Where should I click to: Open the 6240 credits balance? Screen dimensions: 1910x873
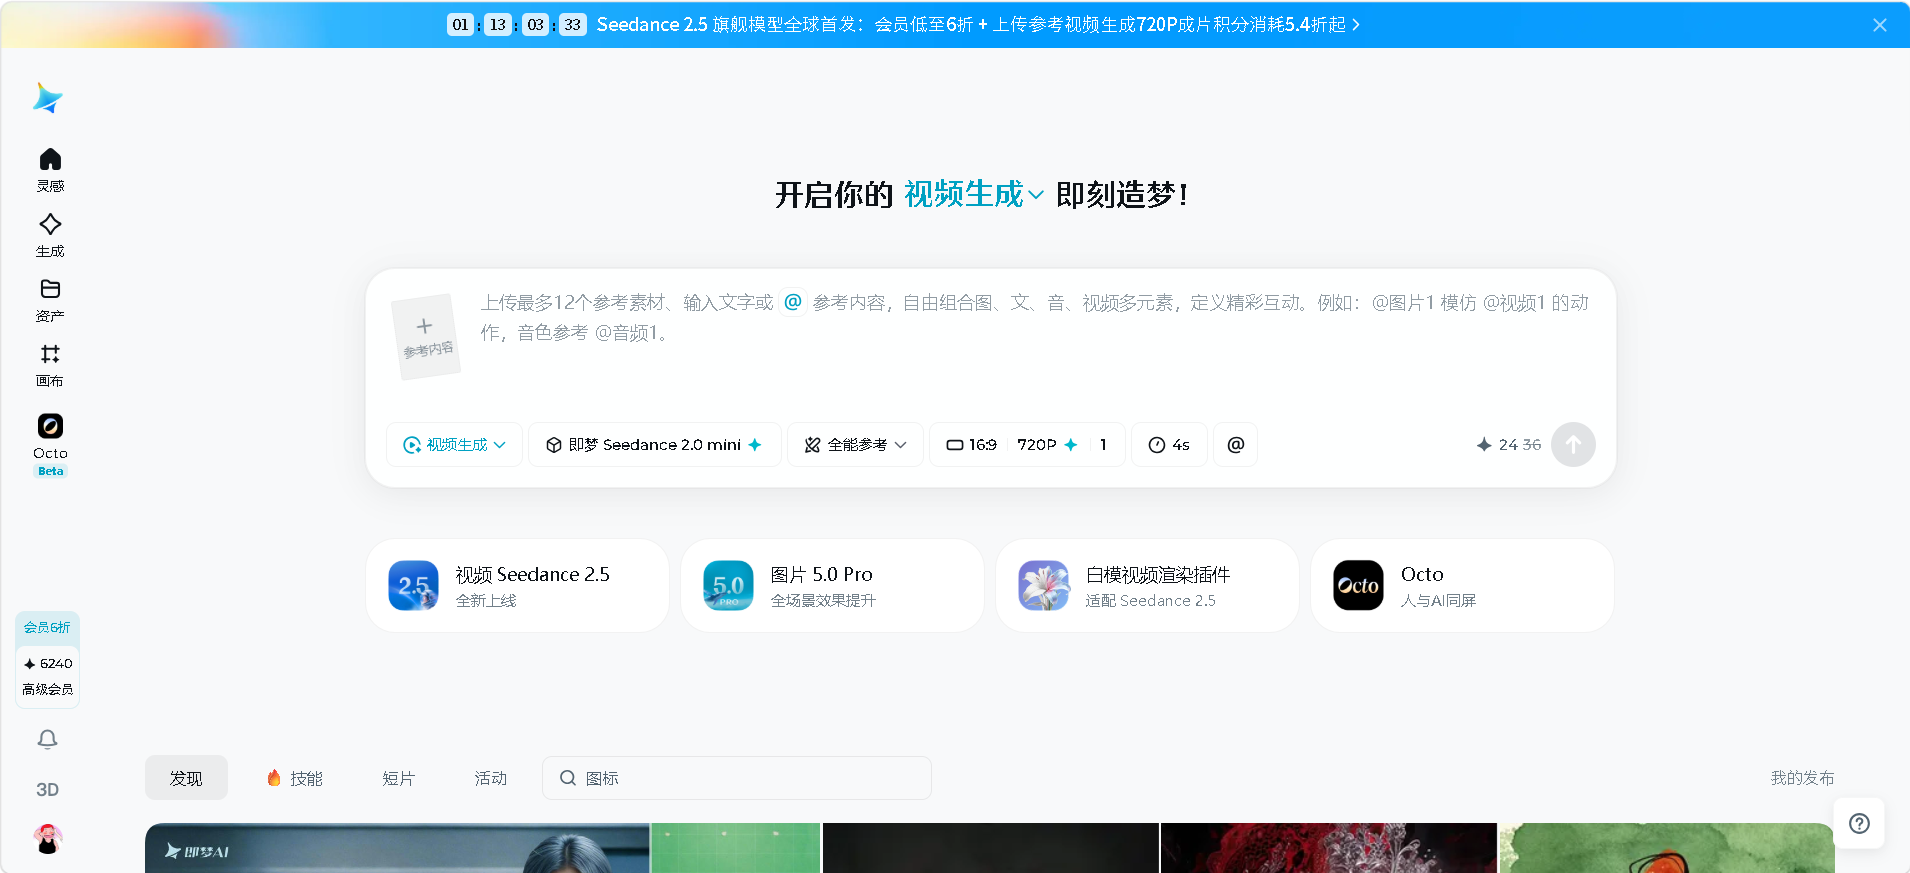click(x=47, y=663)
